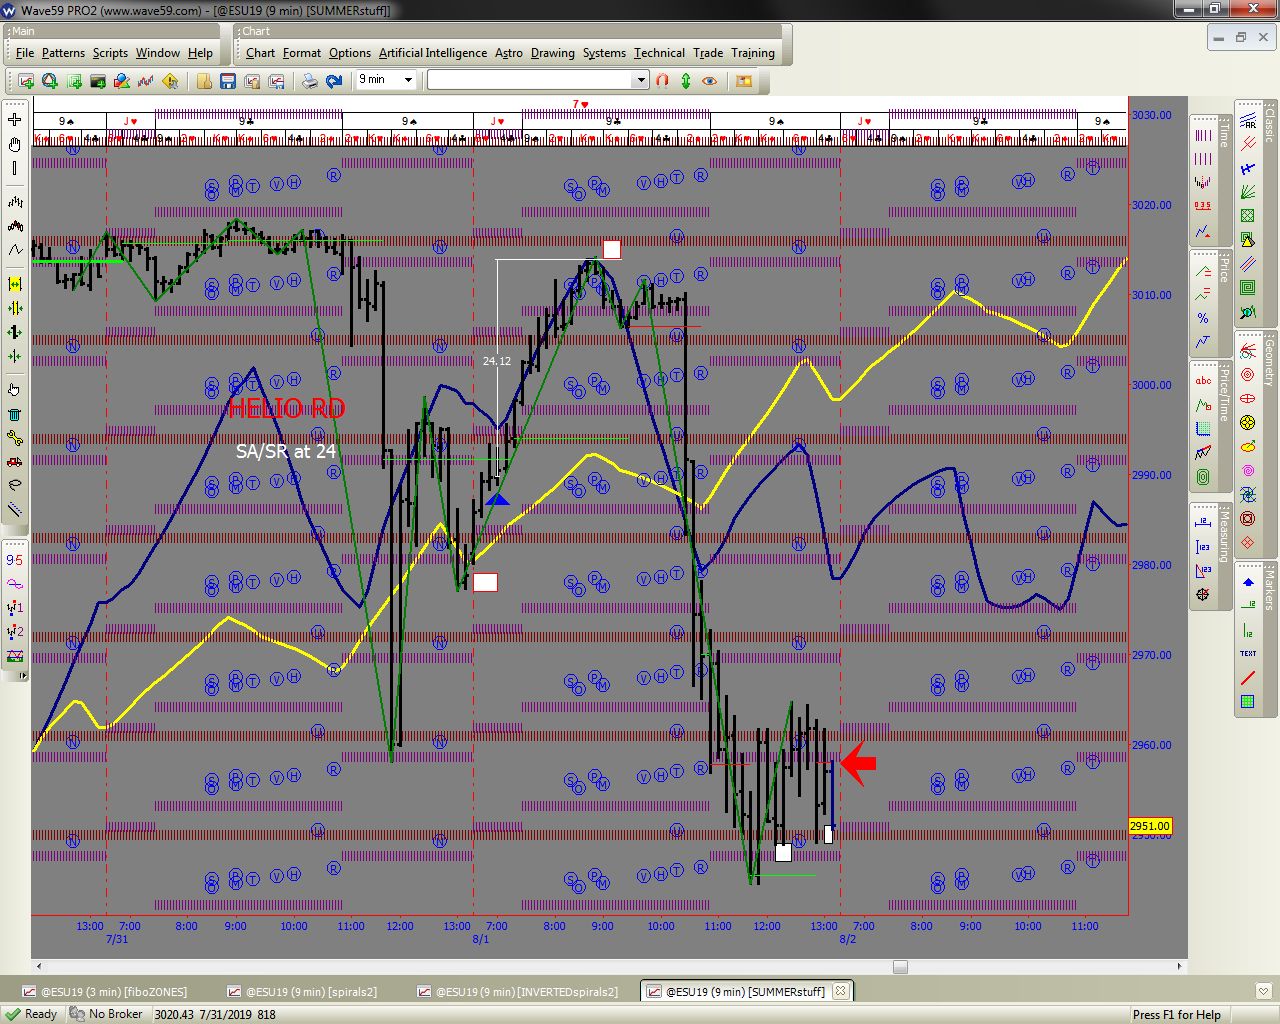Select the TEXT marker tool
Viewport: 1280px width, 1024px height.
[1248, 653]
